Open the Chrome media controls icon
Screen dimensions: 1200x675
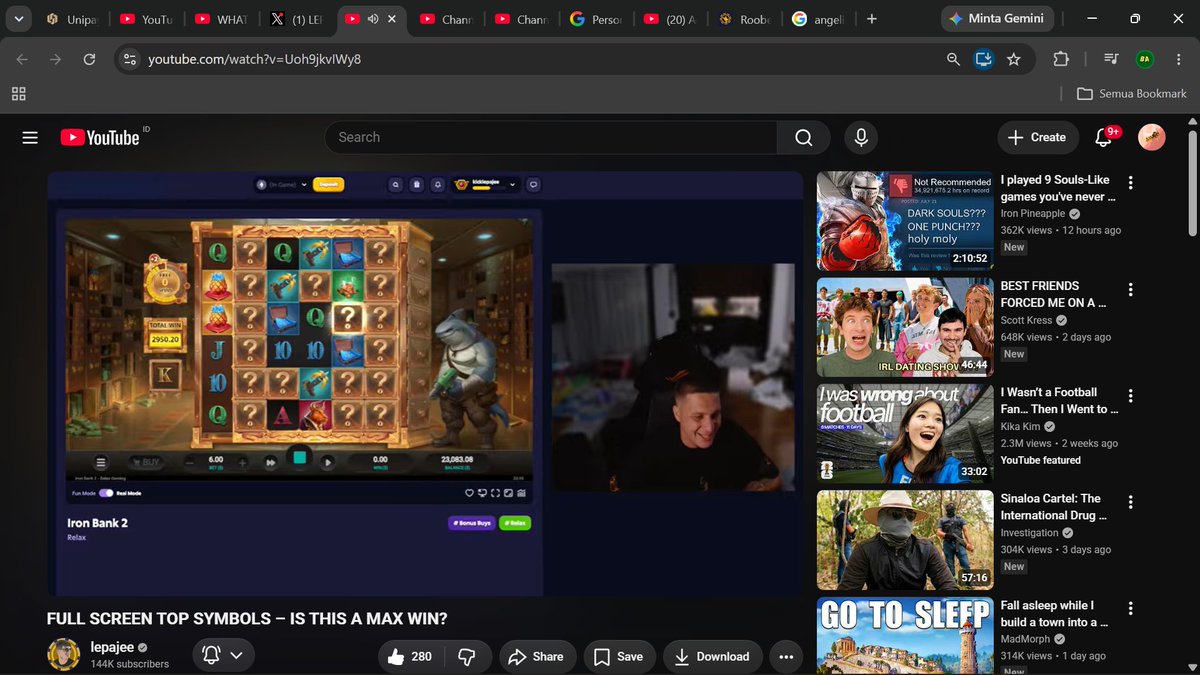(x=1110, y=59)
